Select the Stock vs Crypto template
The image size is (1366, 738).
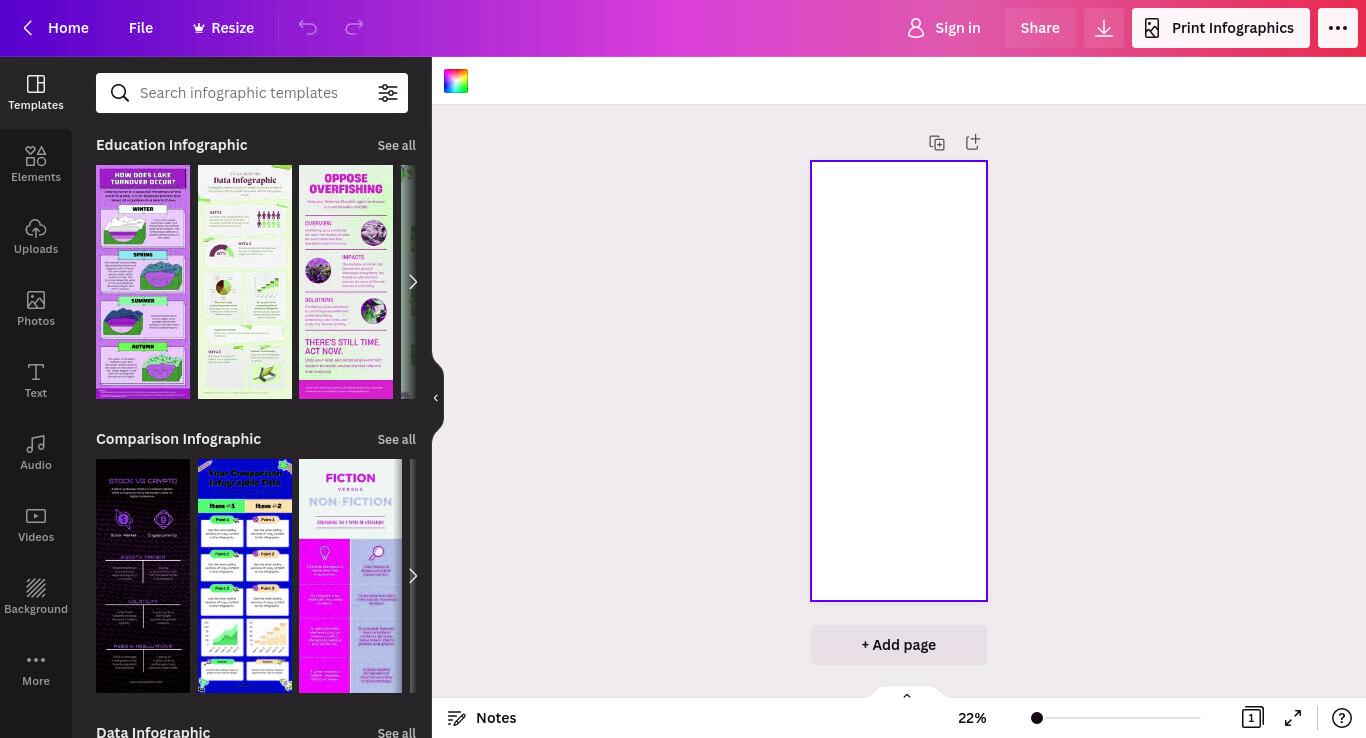(143, 576)
